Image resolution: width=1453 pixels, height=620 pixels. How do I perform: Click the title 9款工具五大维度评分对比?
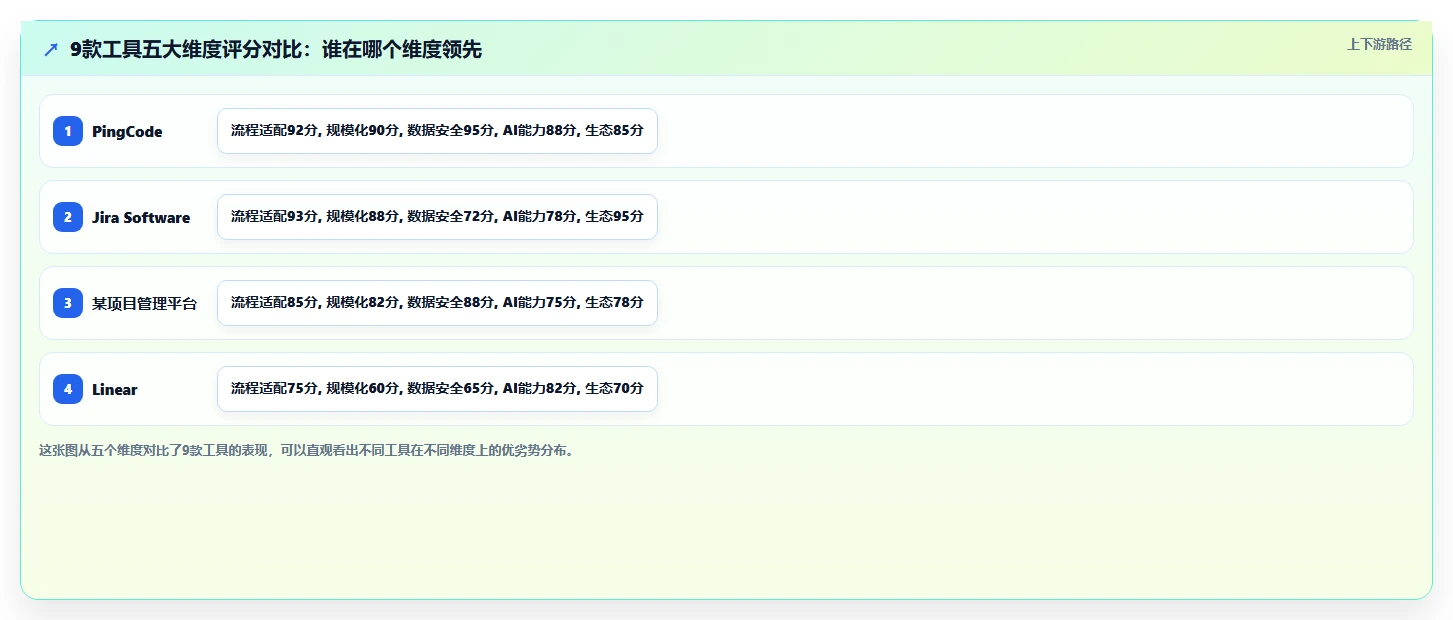click(x=276, y=50)
